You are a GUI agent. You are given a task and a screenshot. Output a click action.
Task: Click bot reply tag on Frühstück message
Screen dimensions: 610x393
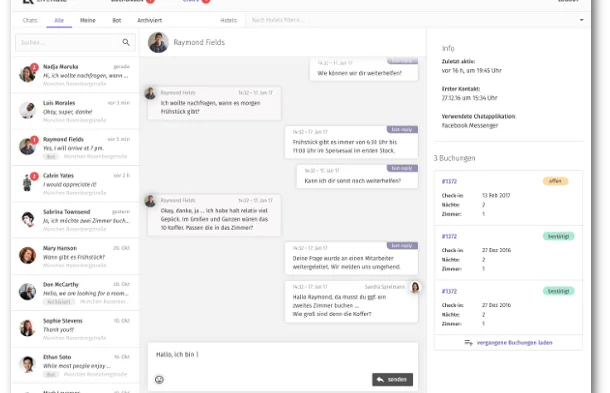pyautogui.click(x=402, y=129)
